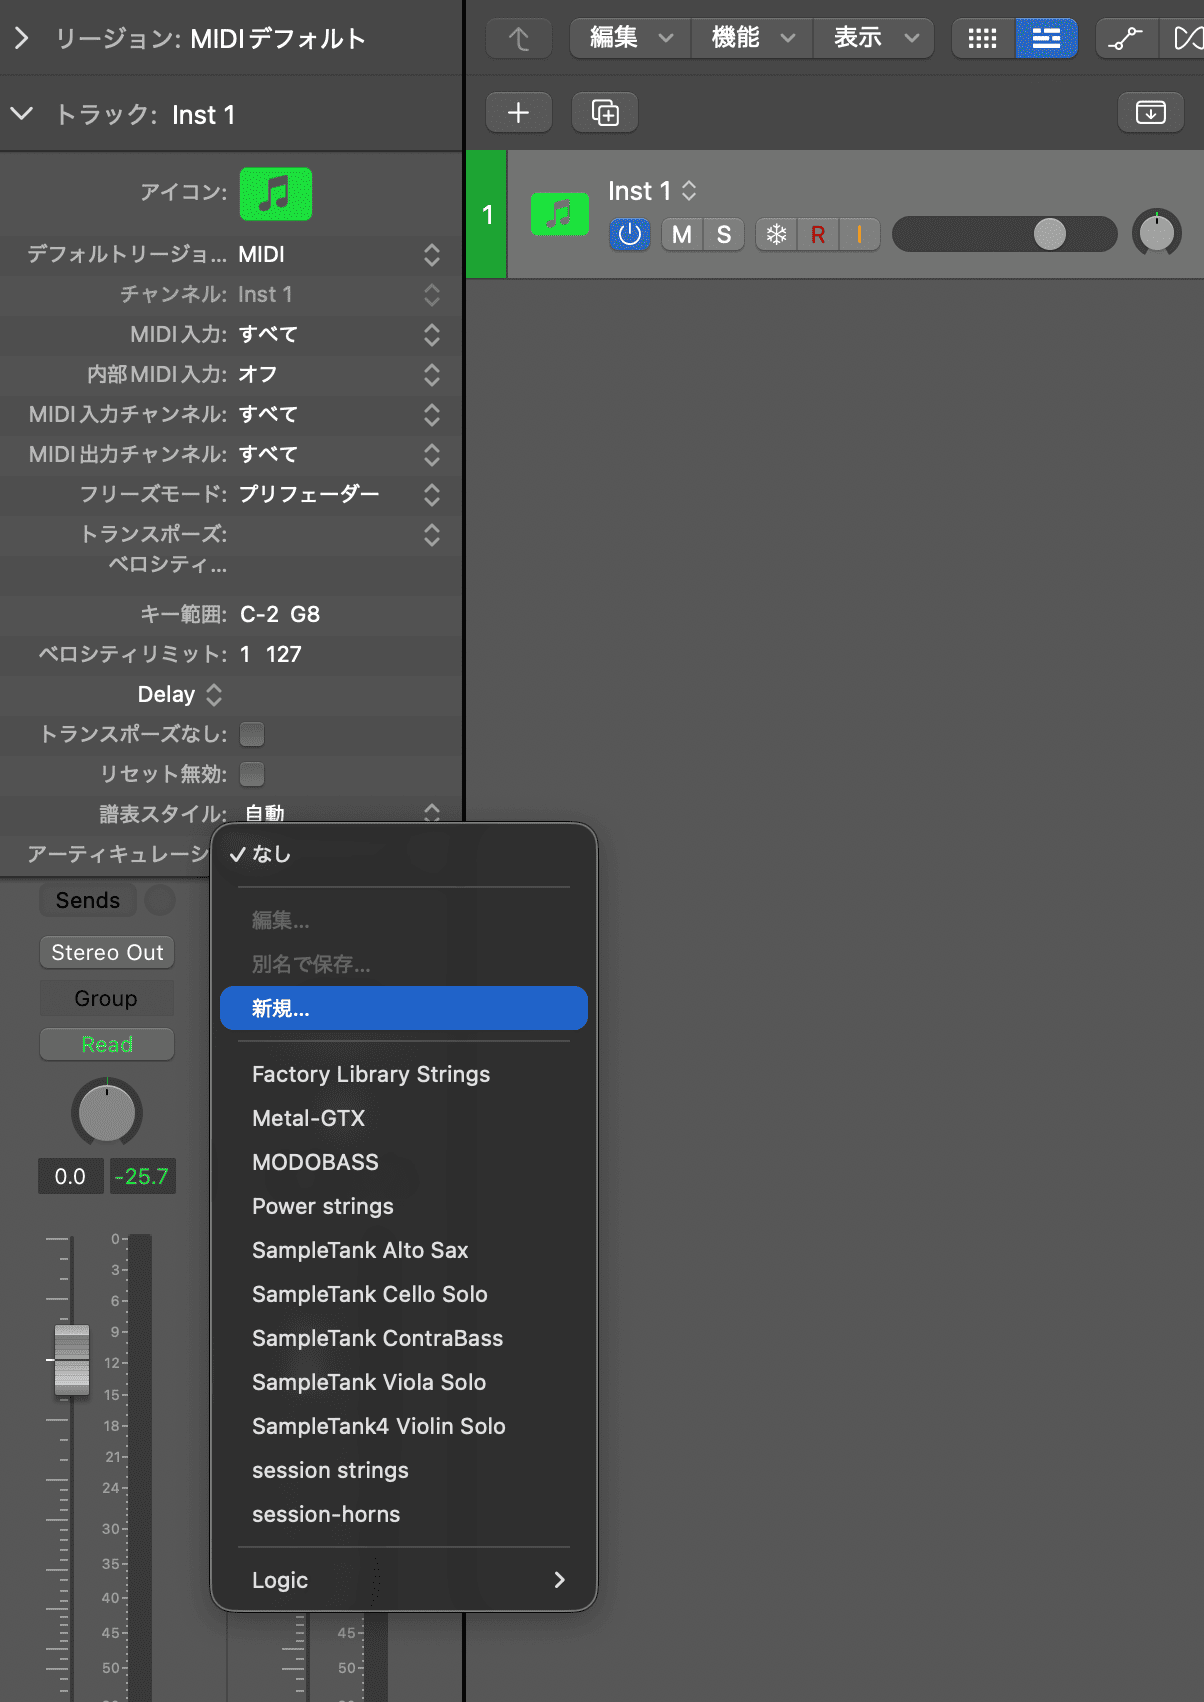Select Power strings articulation set
1204x1702 pixels.
(404, 1206)
